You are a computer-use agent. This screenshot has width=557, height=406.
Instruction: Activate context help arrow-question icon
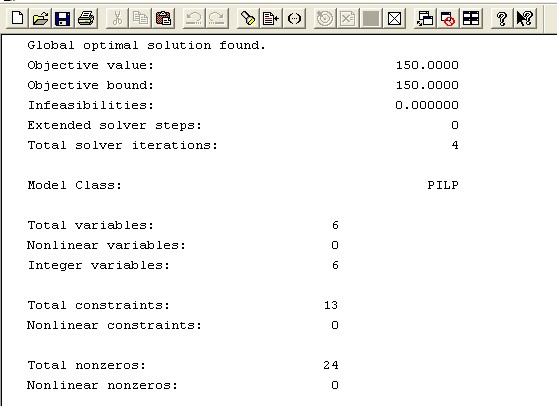[525, 18]
